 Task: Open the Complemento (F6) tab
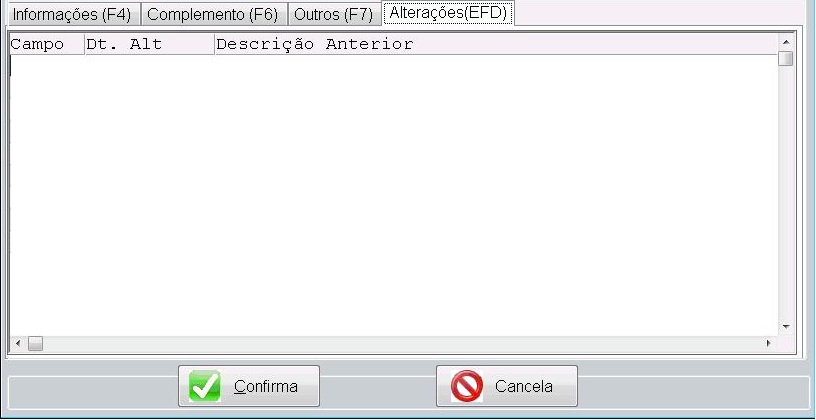[x=213, y=15]
